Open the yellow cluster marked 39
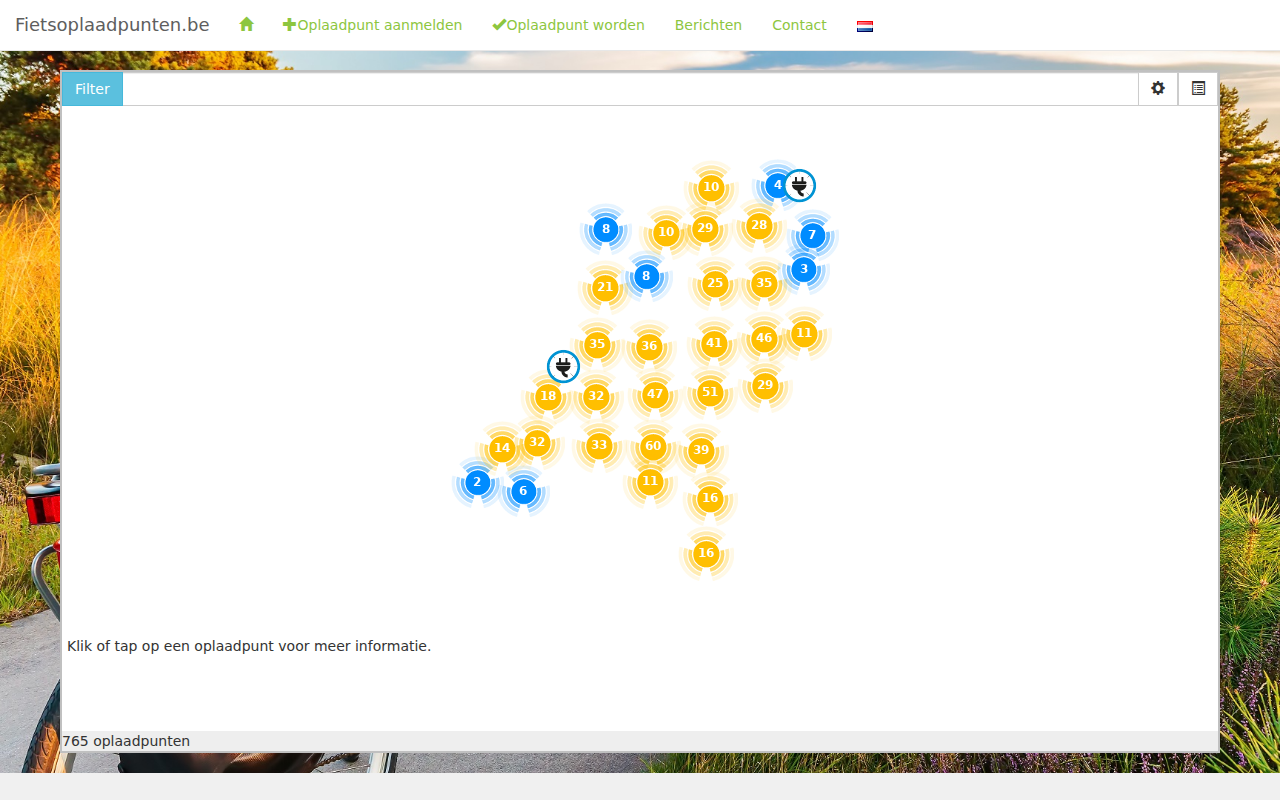This screenshot has height=800, width=1280. [701, 450]
